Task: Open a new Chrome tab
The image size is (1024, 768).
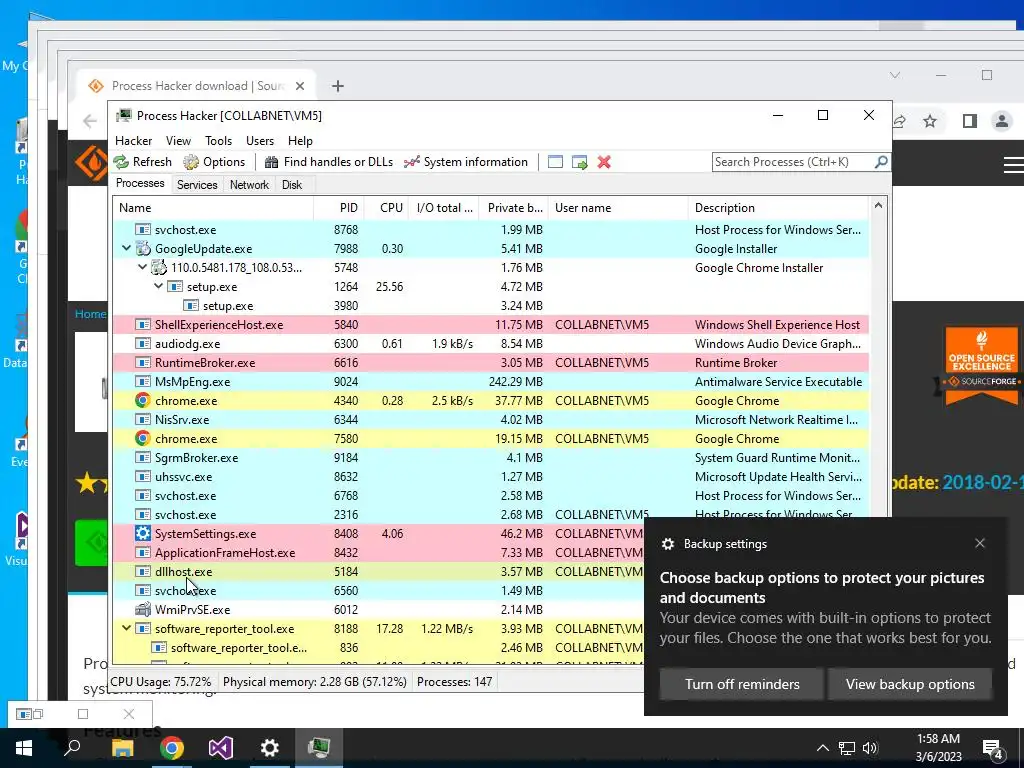Action: click(338, 86)
